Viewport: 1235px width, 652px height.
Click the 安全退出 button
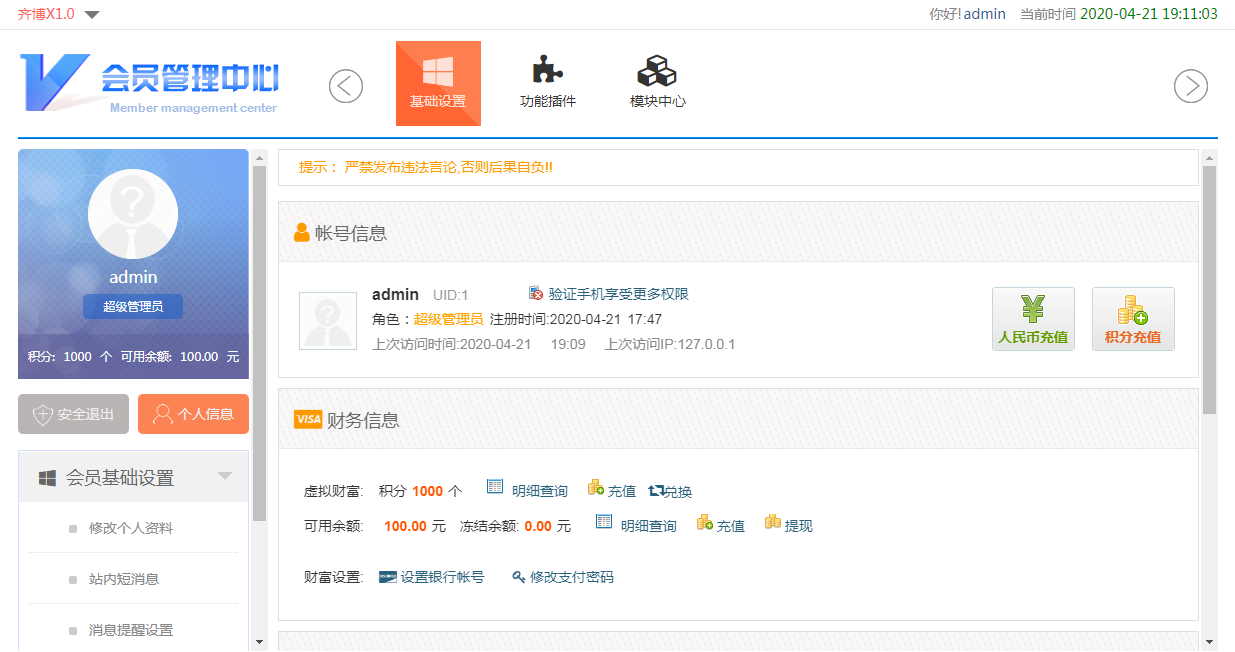click(x=73, y=414)
